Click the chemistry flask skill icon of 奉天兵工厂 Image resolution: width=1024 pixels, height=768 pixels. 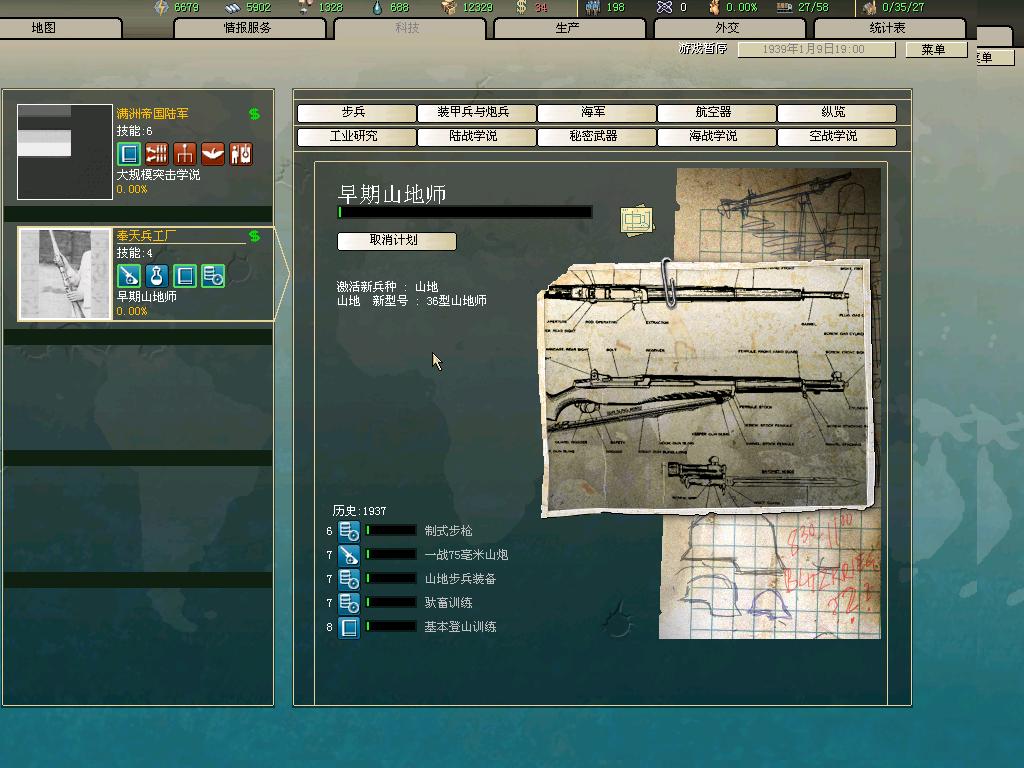(x=157, y=276)
